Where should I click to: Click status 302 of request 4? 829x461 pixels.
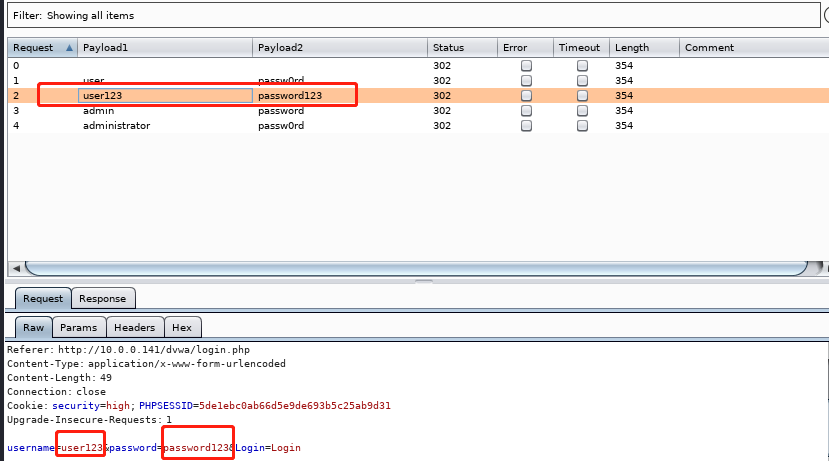442,126
